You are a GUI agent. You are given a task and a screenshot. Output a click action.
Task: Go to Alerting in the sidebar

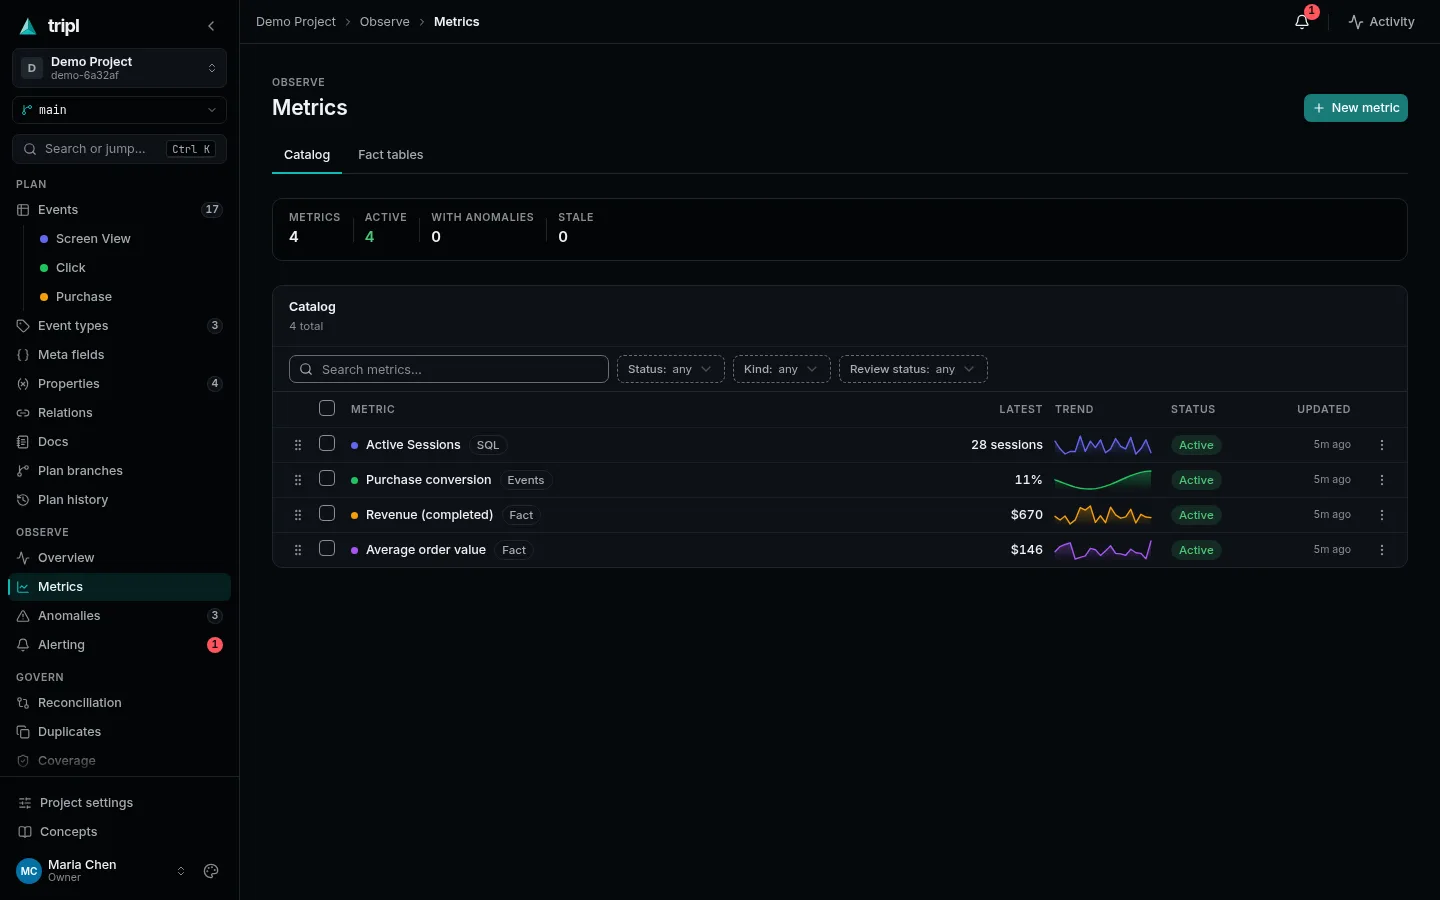coord(119,645)
